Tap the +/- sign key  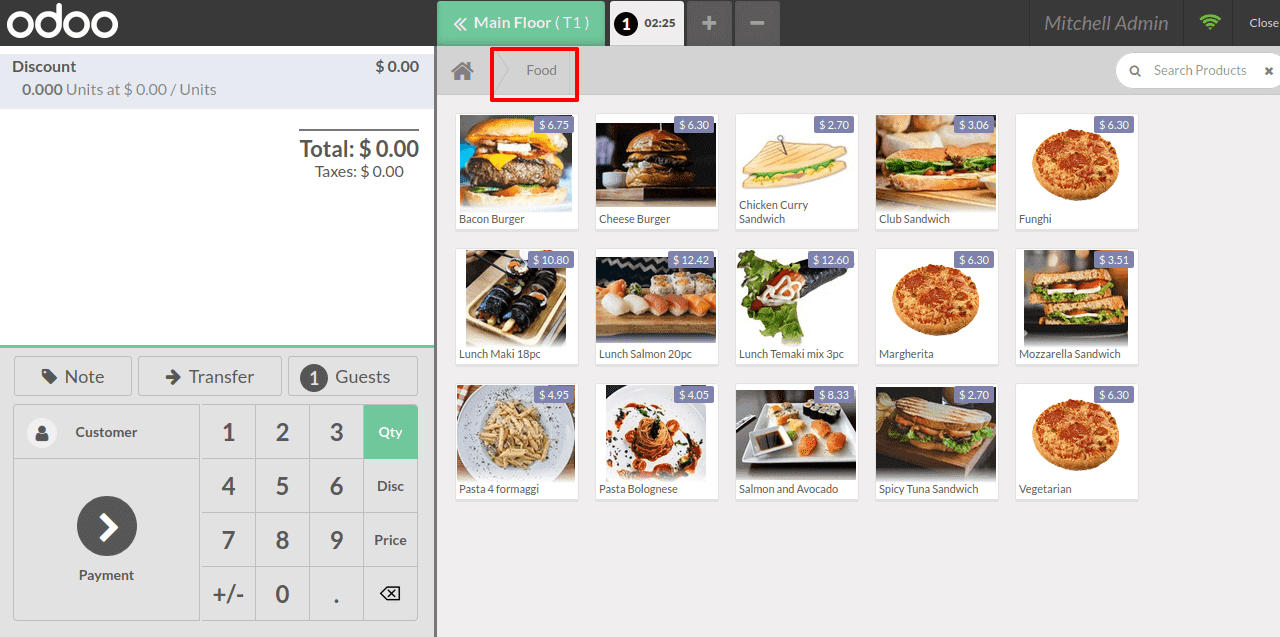pyautogui.click(x=229, y=594)
